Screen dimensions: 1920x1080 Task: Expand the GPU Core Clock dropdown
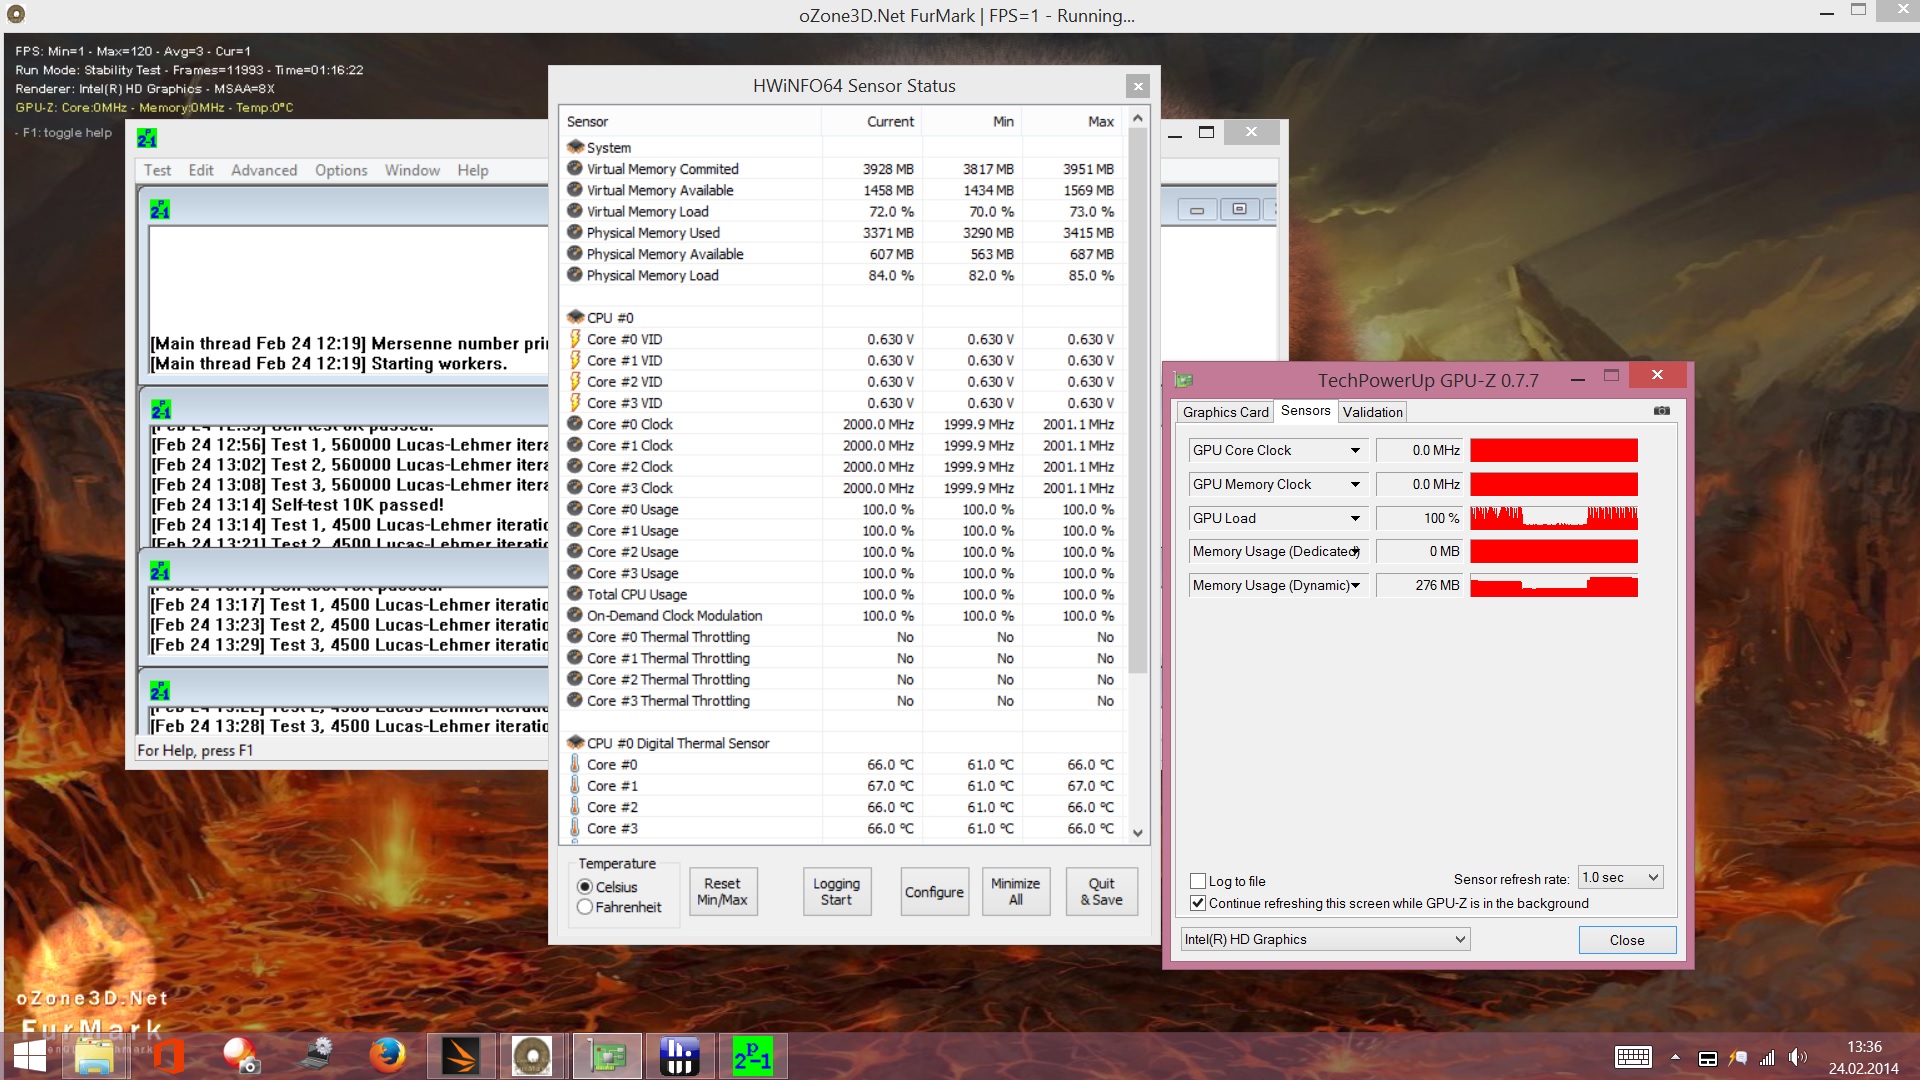click(x=1355, y=451)
